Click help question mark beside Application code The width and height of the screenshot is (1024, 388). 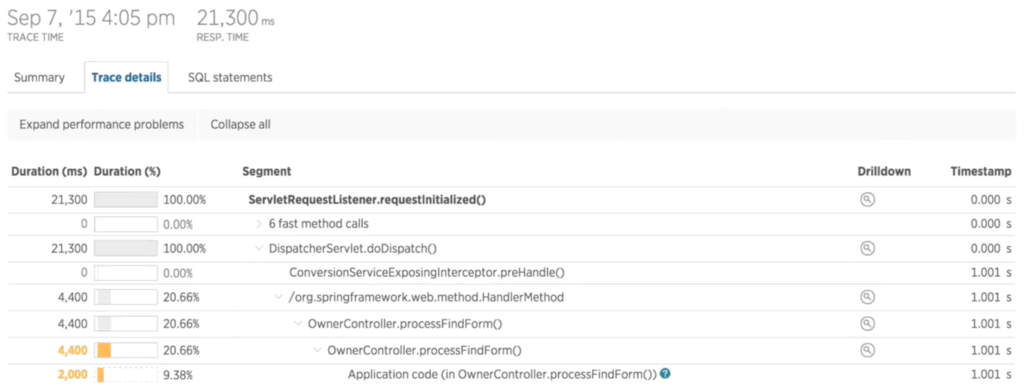click(665, 374)
